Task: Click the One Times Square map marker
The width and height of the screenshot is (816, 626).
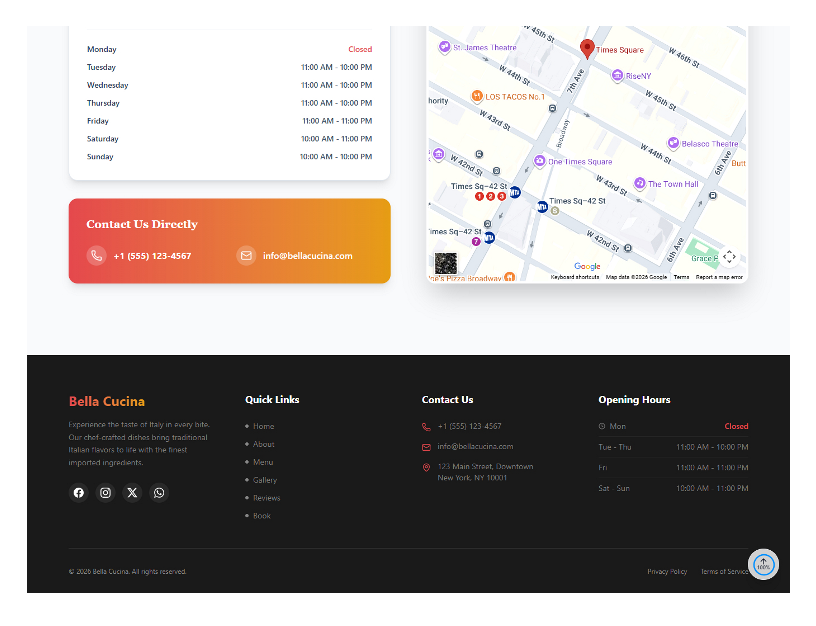Action: click(540, 161)
